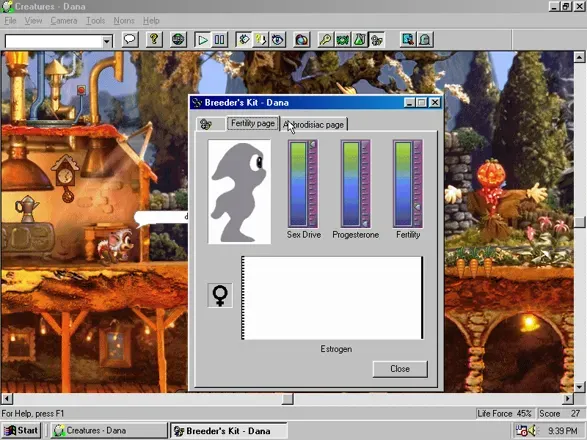Switch to the Aphrodisiac page tab

[314, 124]
